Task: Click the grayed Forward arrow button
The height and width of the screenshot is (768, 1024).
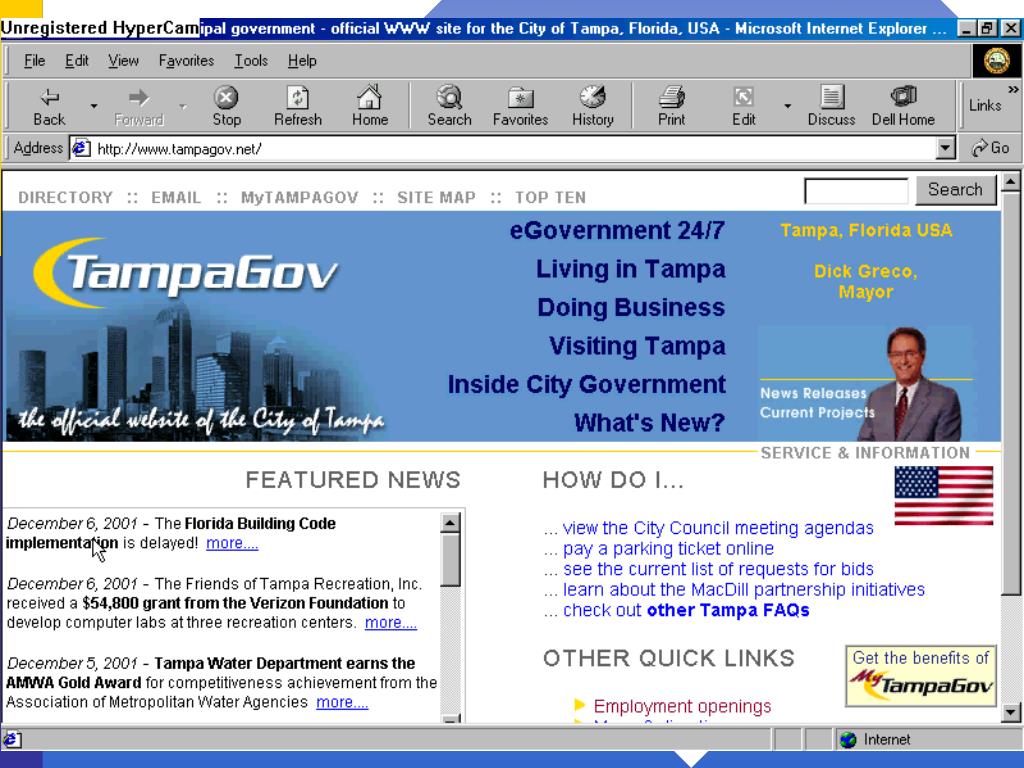Action: [x=138, y=106]
